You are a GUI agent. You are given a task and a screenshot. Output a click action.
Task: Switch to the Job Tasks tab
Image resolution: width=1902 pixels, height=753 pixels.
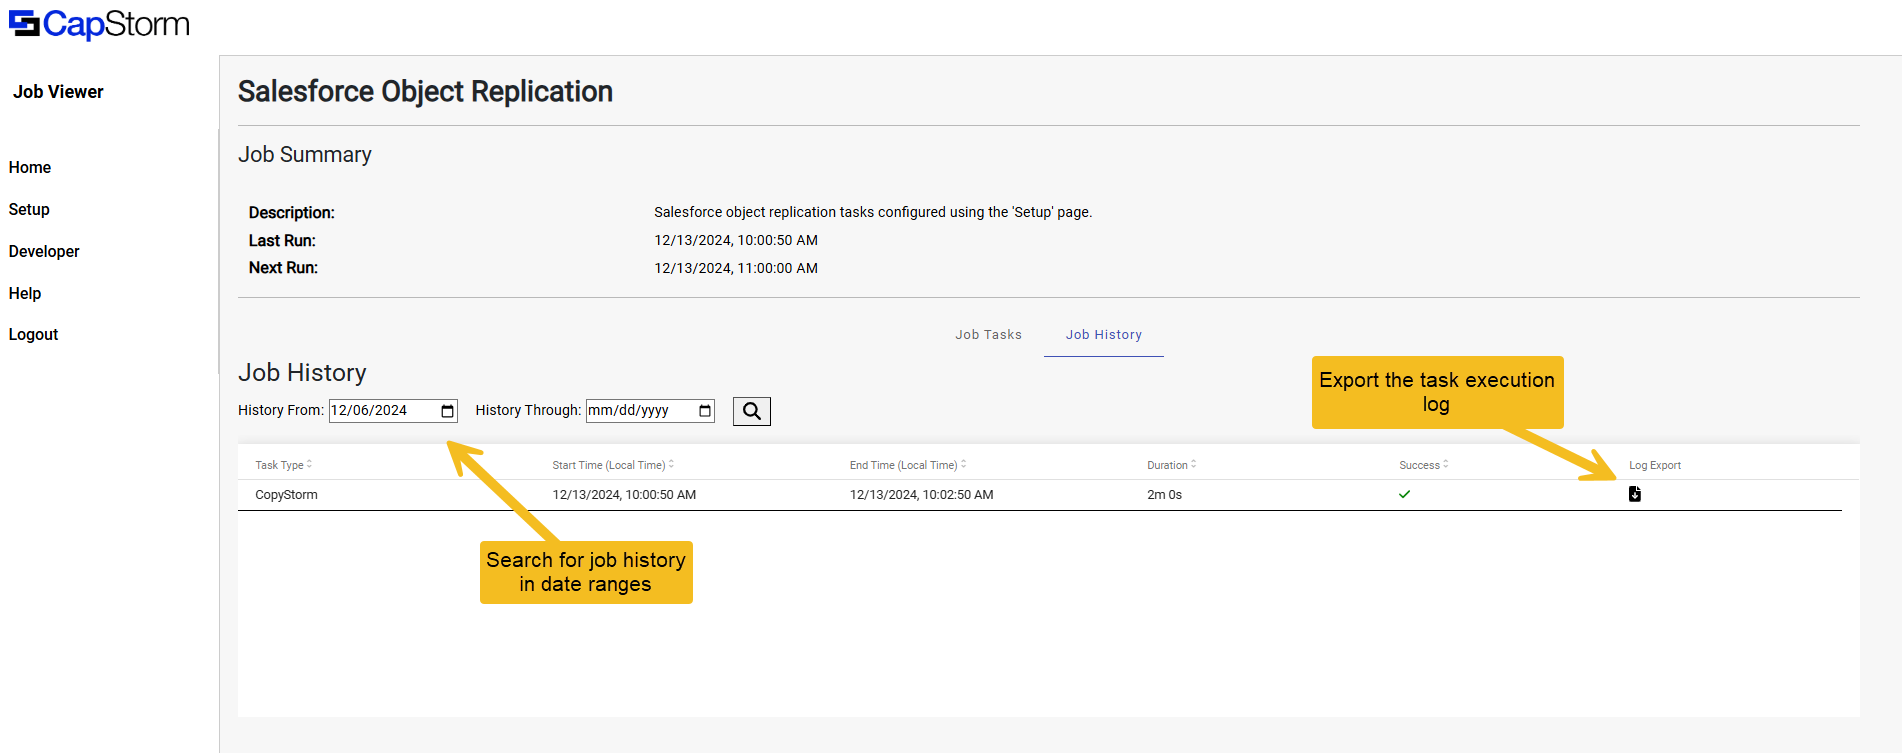coord(988,335)
